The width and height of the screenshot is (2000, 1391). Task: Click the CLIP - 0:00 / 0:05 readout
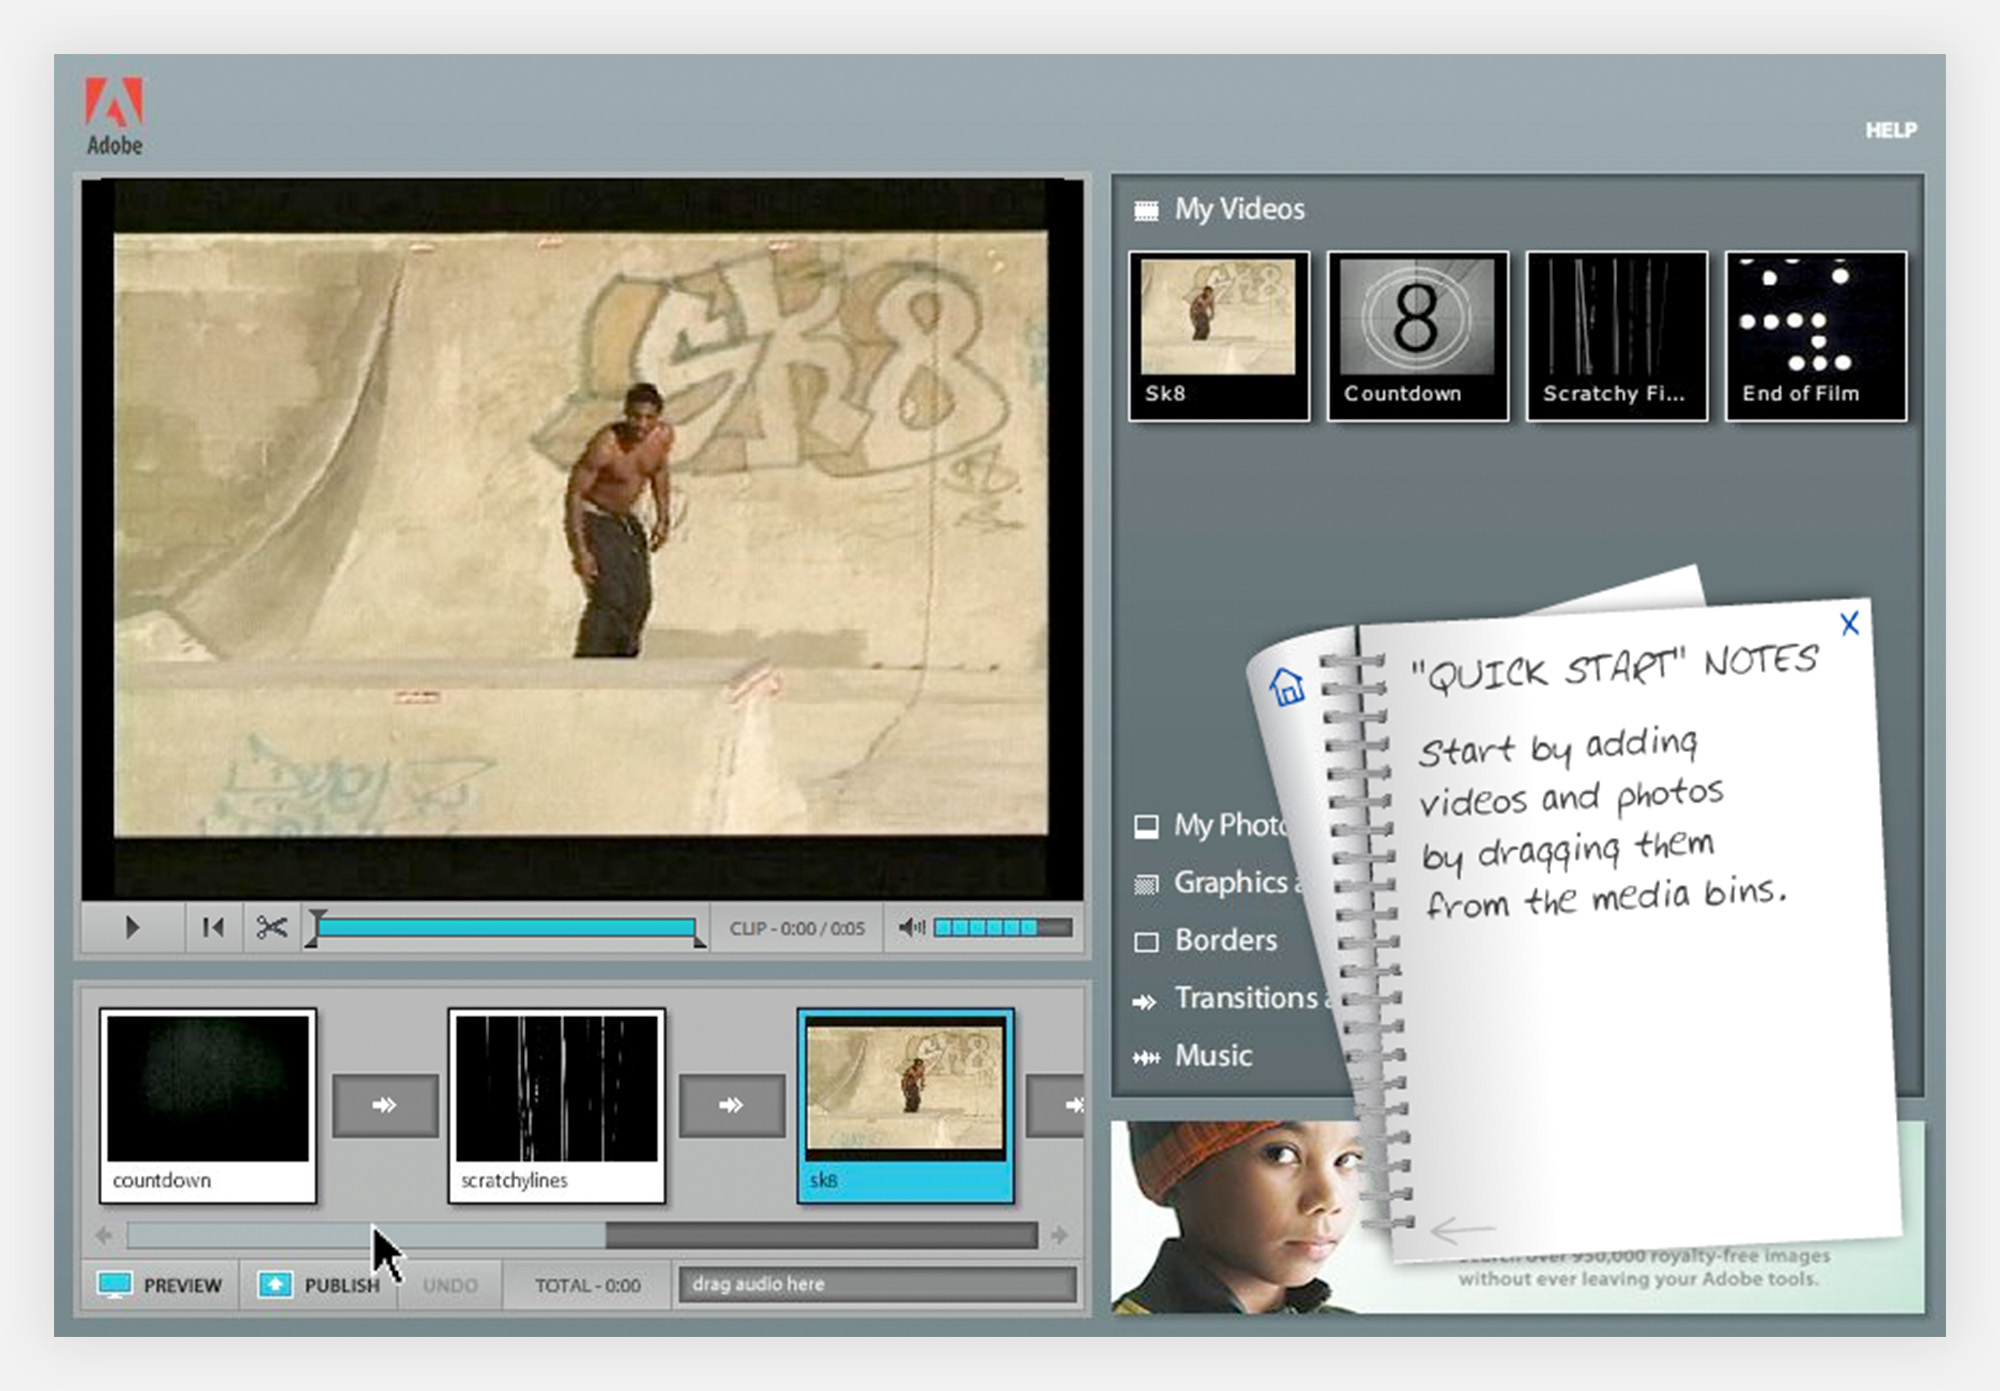point(797,928)
